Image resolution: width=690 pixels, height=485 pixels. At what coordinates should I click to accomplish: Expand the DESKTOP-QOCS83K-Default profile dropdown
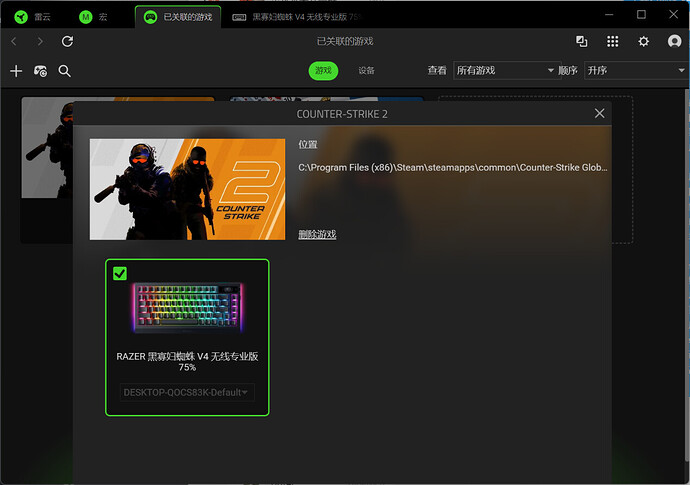click(187, 392)
